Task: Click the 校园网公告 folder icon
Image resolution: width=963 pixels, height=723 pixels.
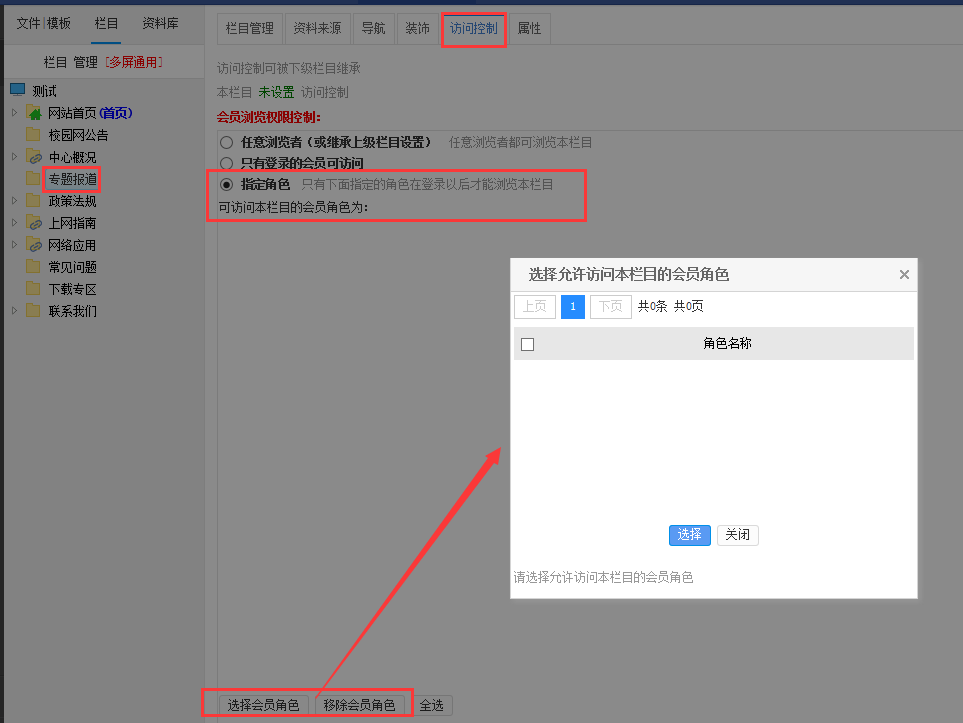Action: (34, 135)
